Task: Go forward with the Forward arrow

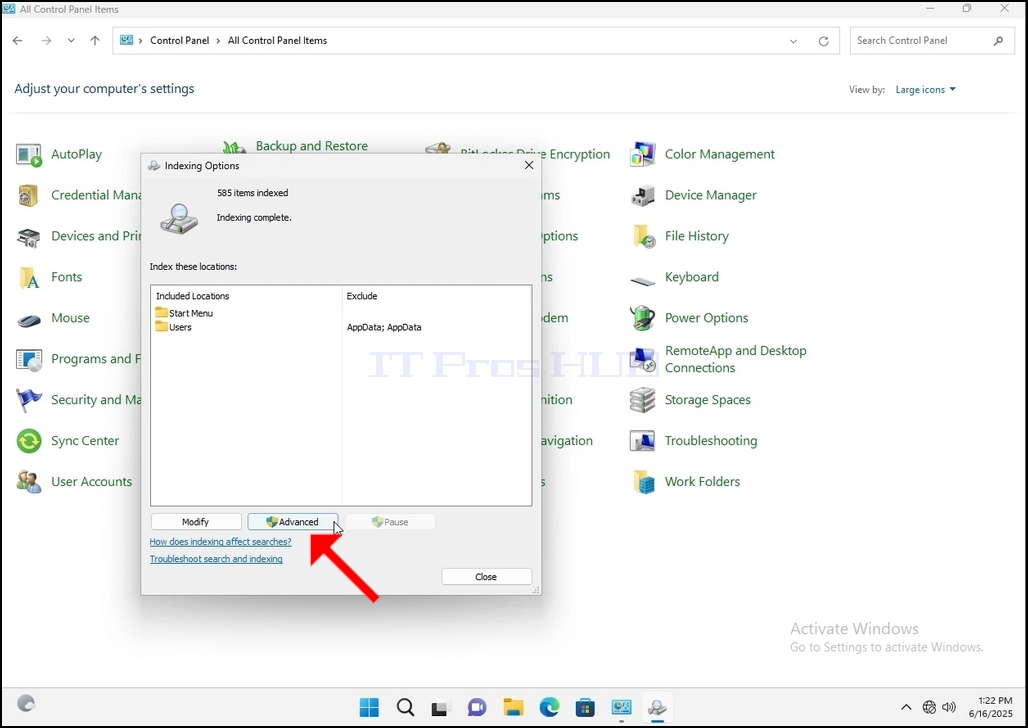Action: [x=46, y=41]
